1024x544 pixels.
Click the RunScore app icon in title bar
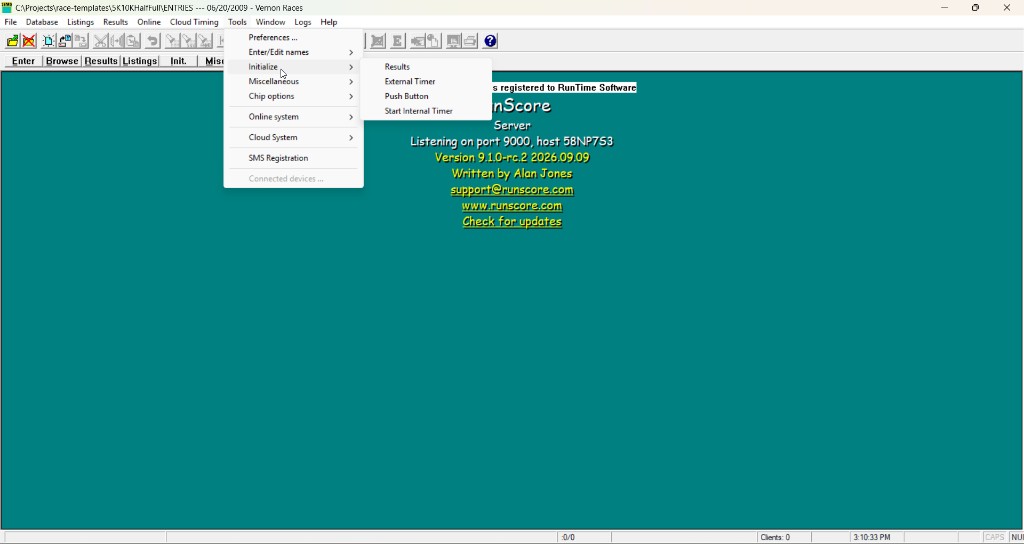point(7,7)
